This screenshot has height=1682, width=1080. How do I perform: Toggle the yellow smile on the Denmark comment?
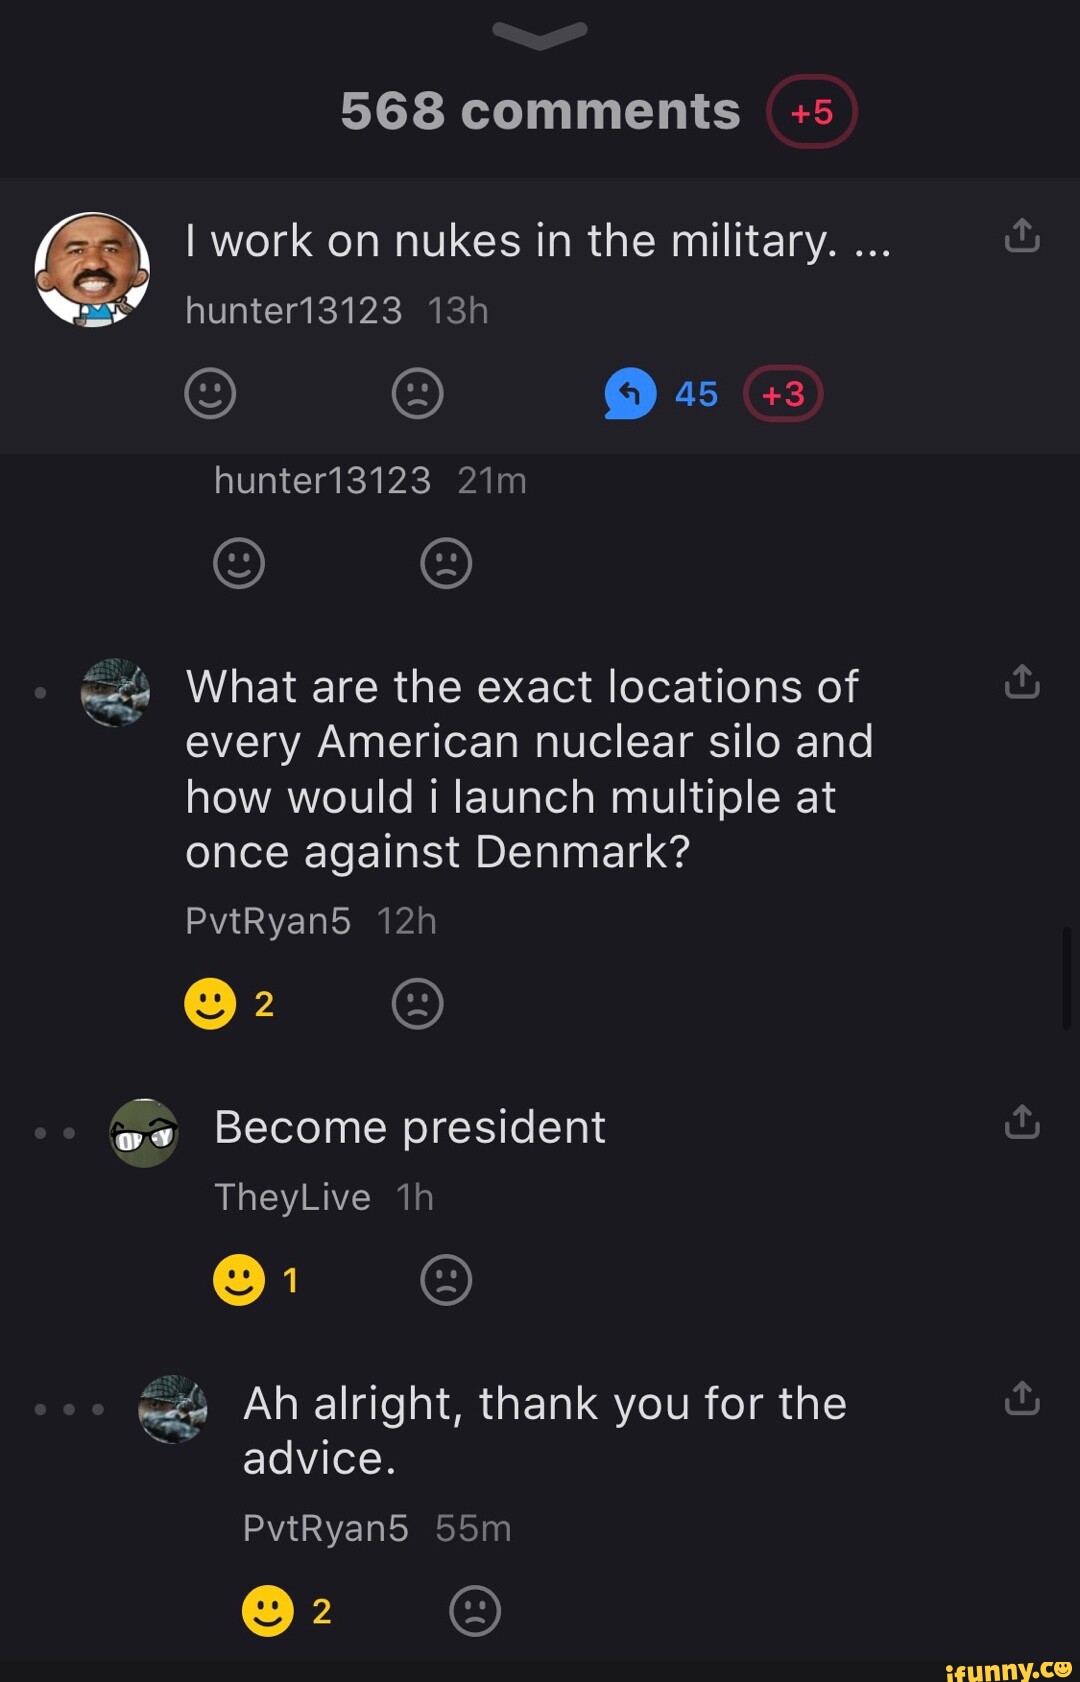(210, 1003)
